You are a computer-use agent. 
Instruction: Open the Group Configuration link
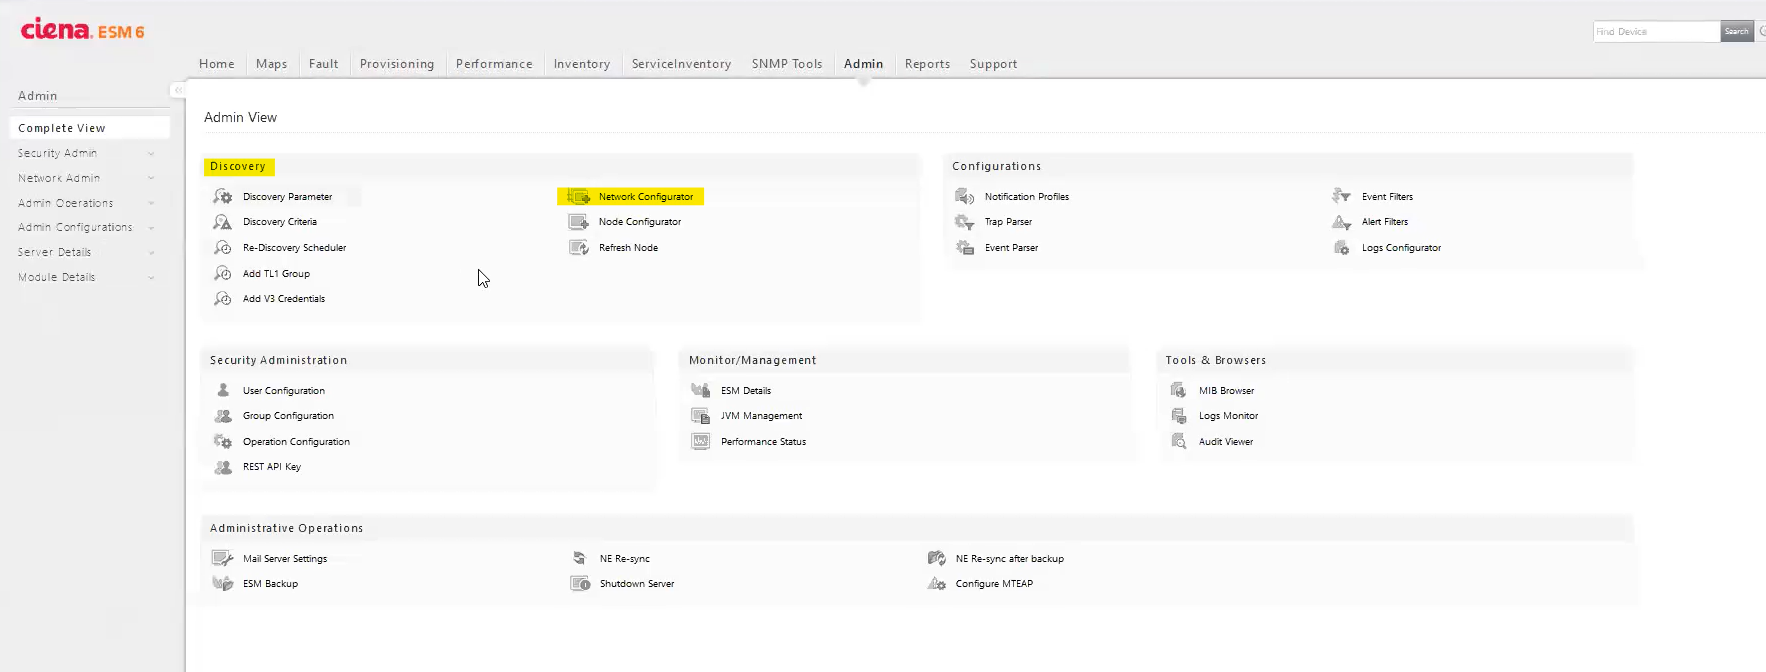click(288, 416)
